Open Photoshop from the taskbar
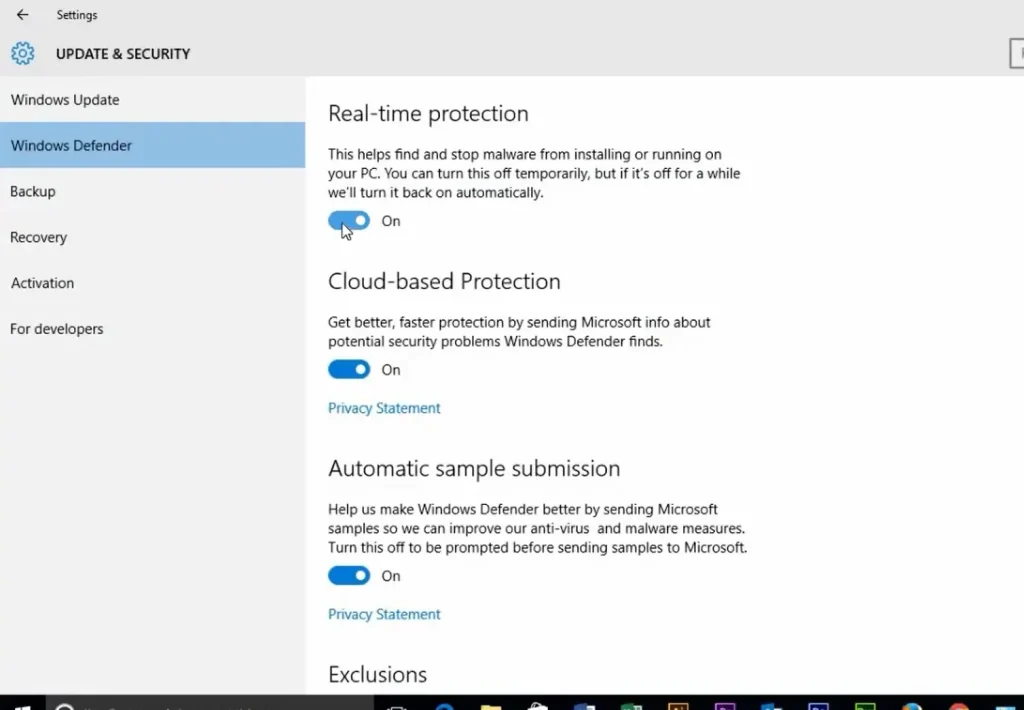The height and width of the screenshot is (710, 1024). pos(819,703)
